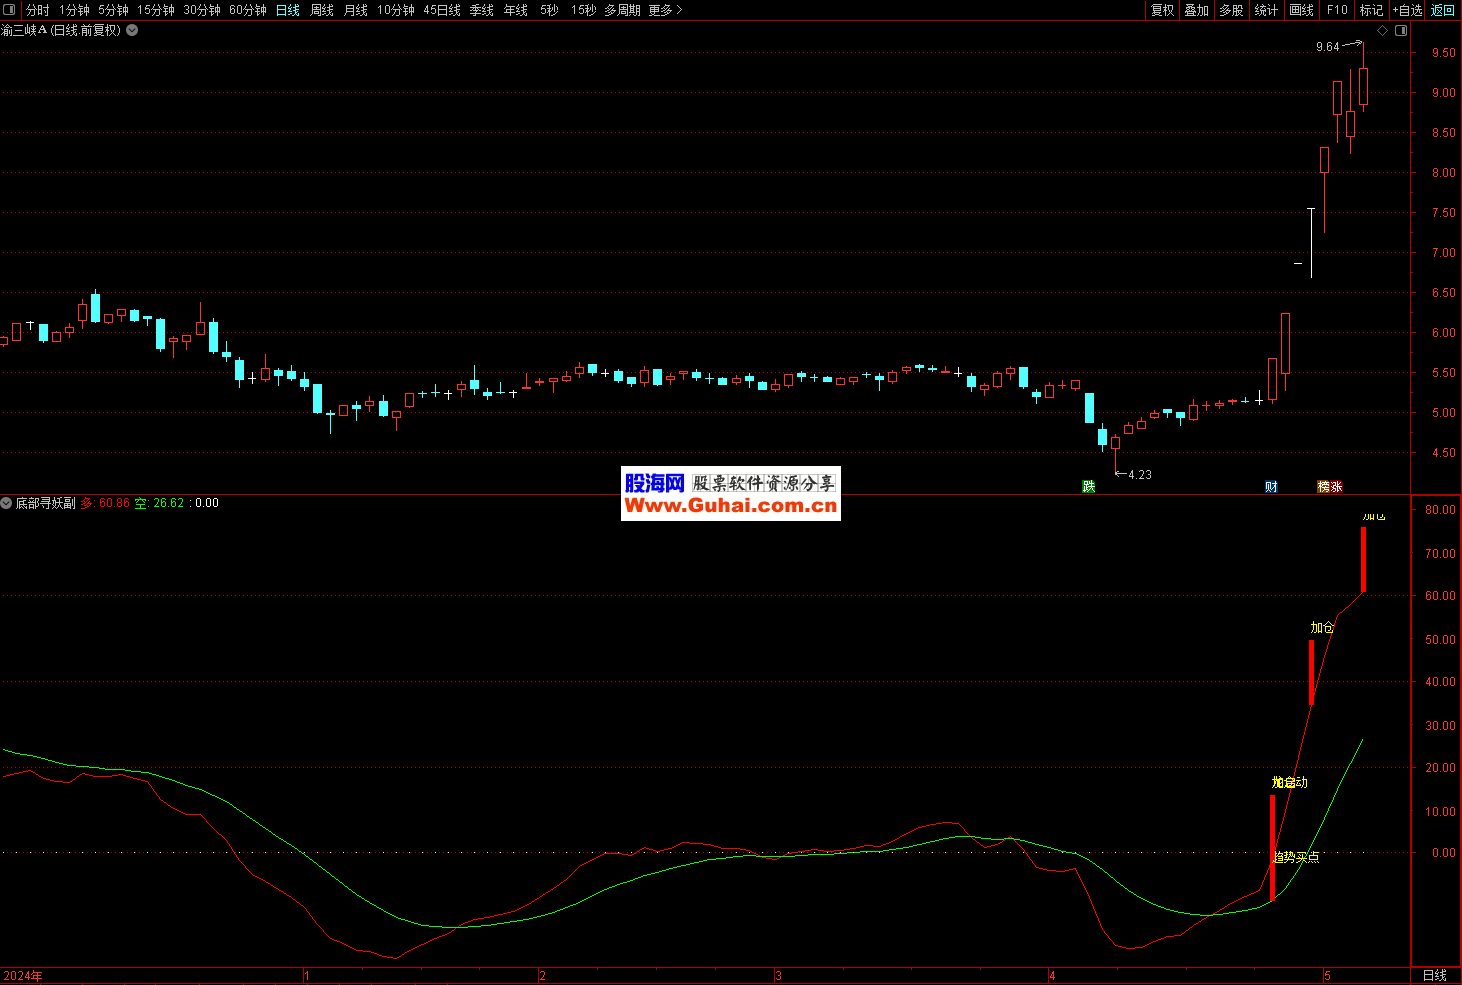Toggle the left sidebar panel icon
Screen dimensions: 1462x985
click(x=10, y=10)
